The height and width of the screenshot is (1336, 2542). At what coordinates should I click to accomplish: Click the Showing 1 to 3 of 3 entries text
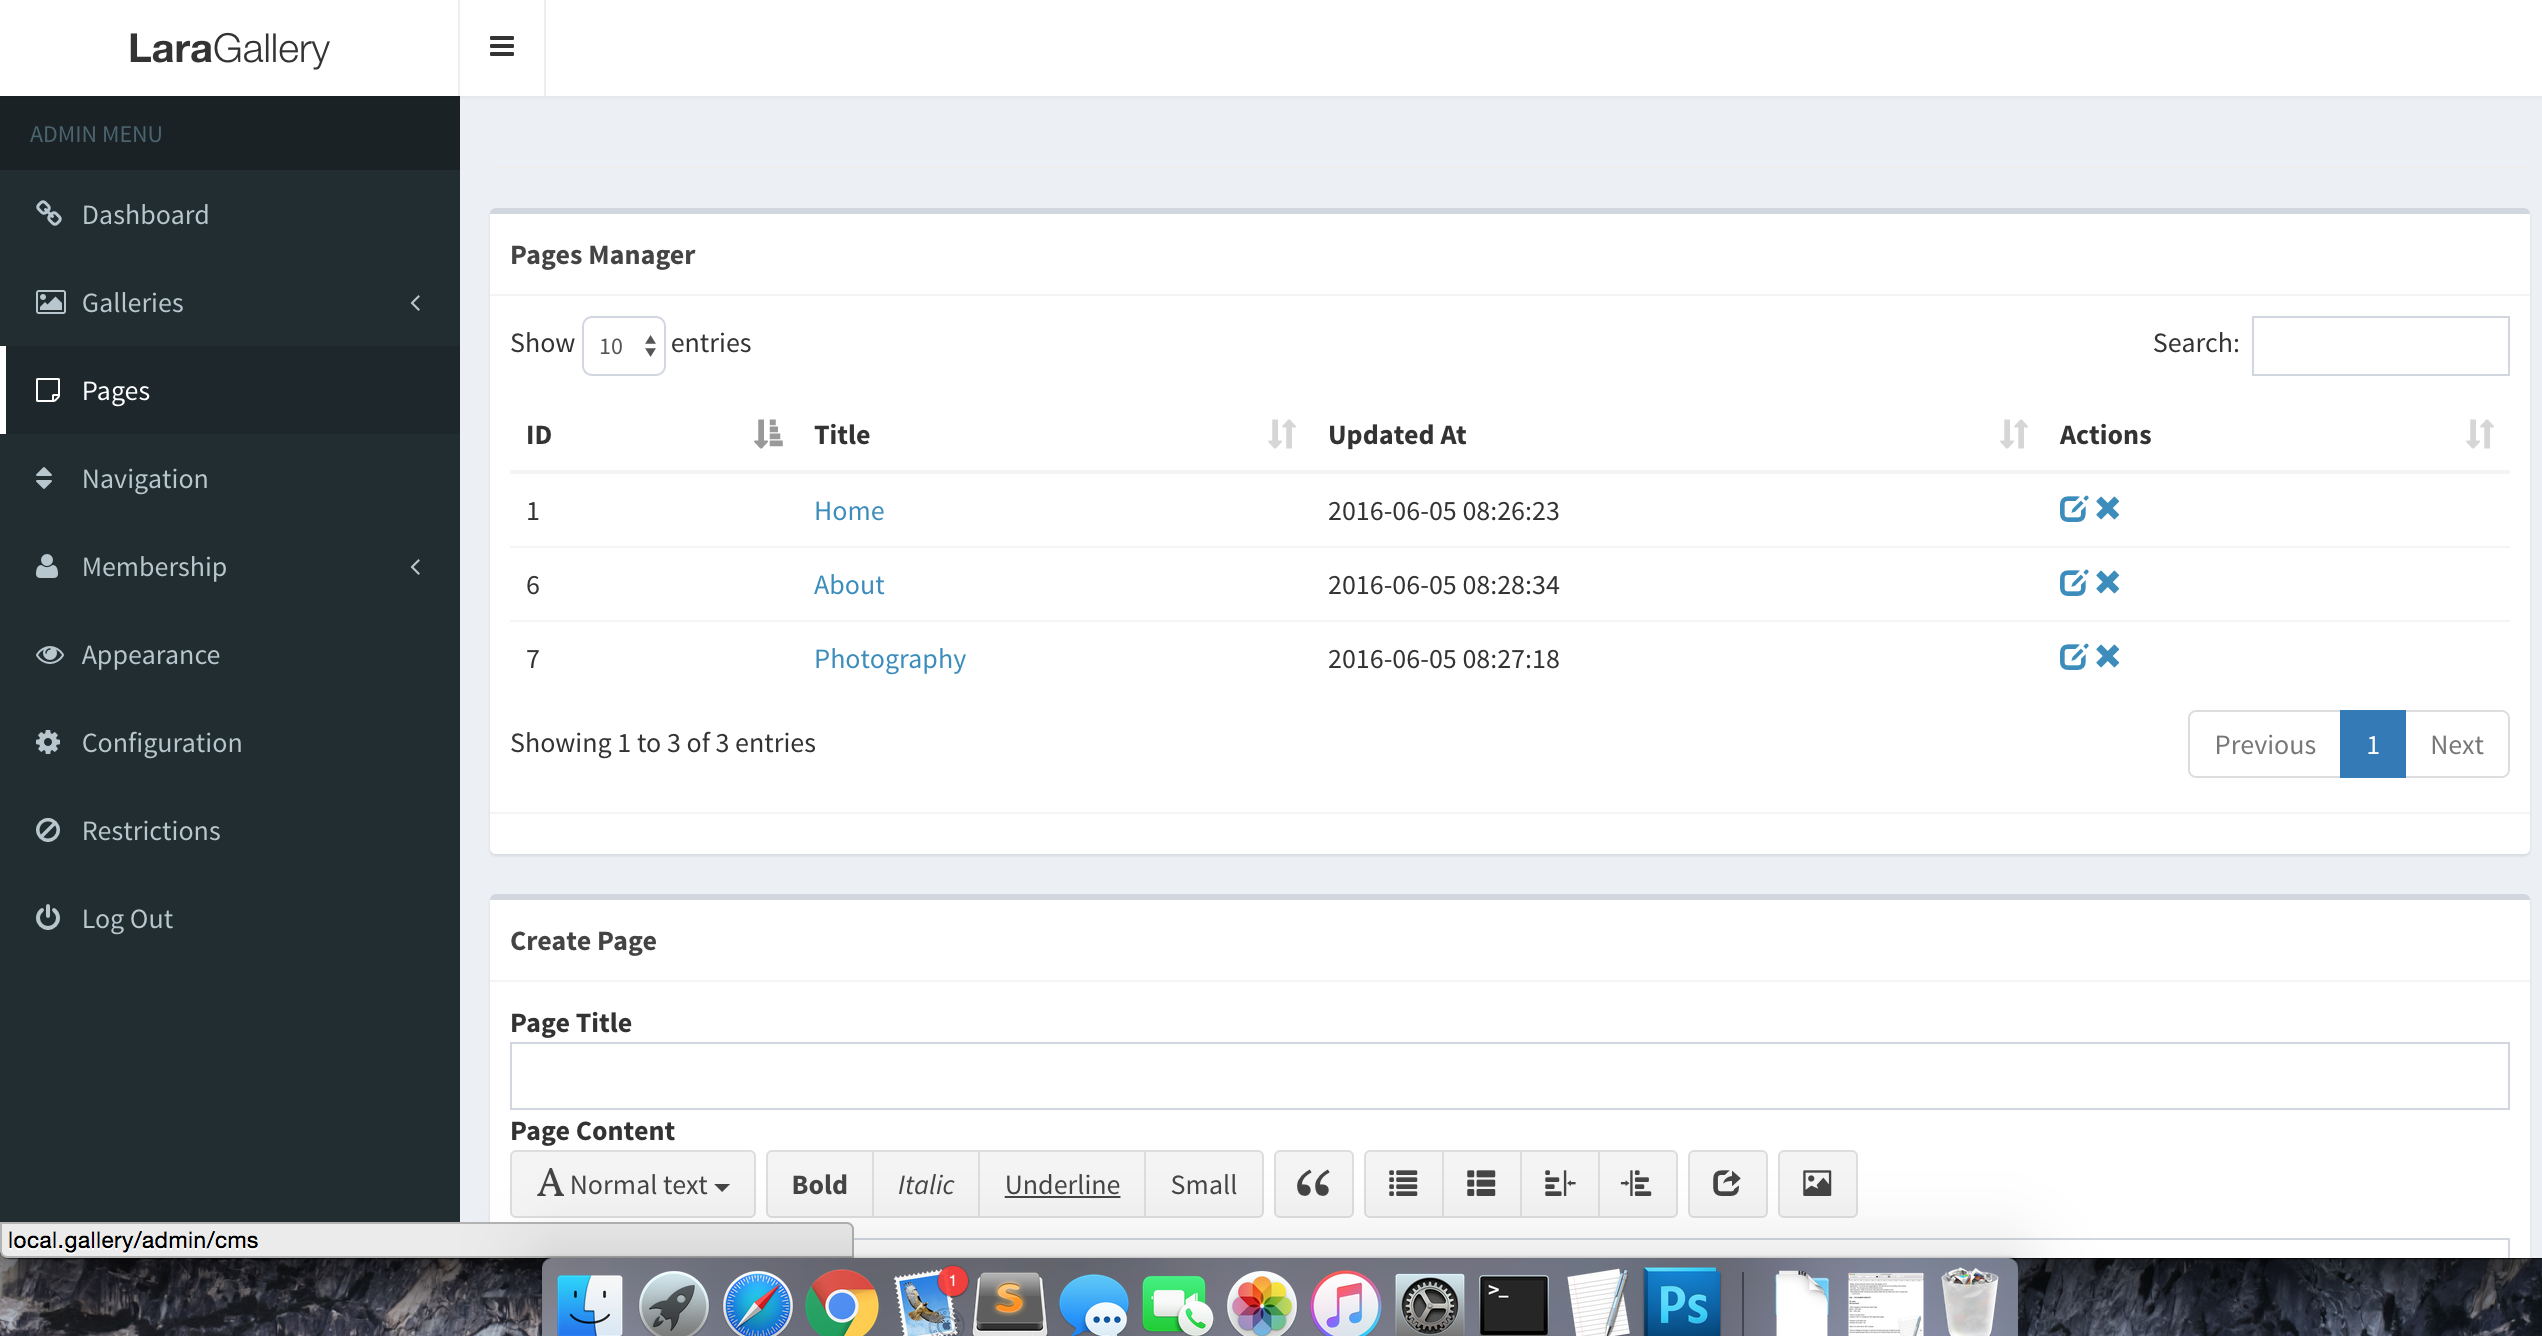click(x=663, y=742)
